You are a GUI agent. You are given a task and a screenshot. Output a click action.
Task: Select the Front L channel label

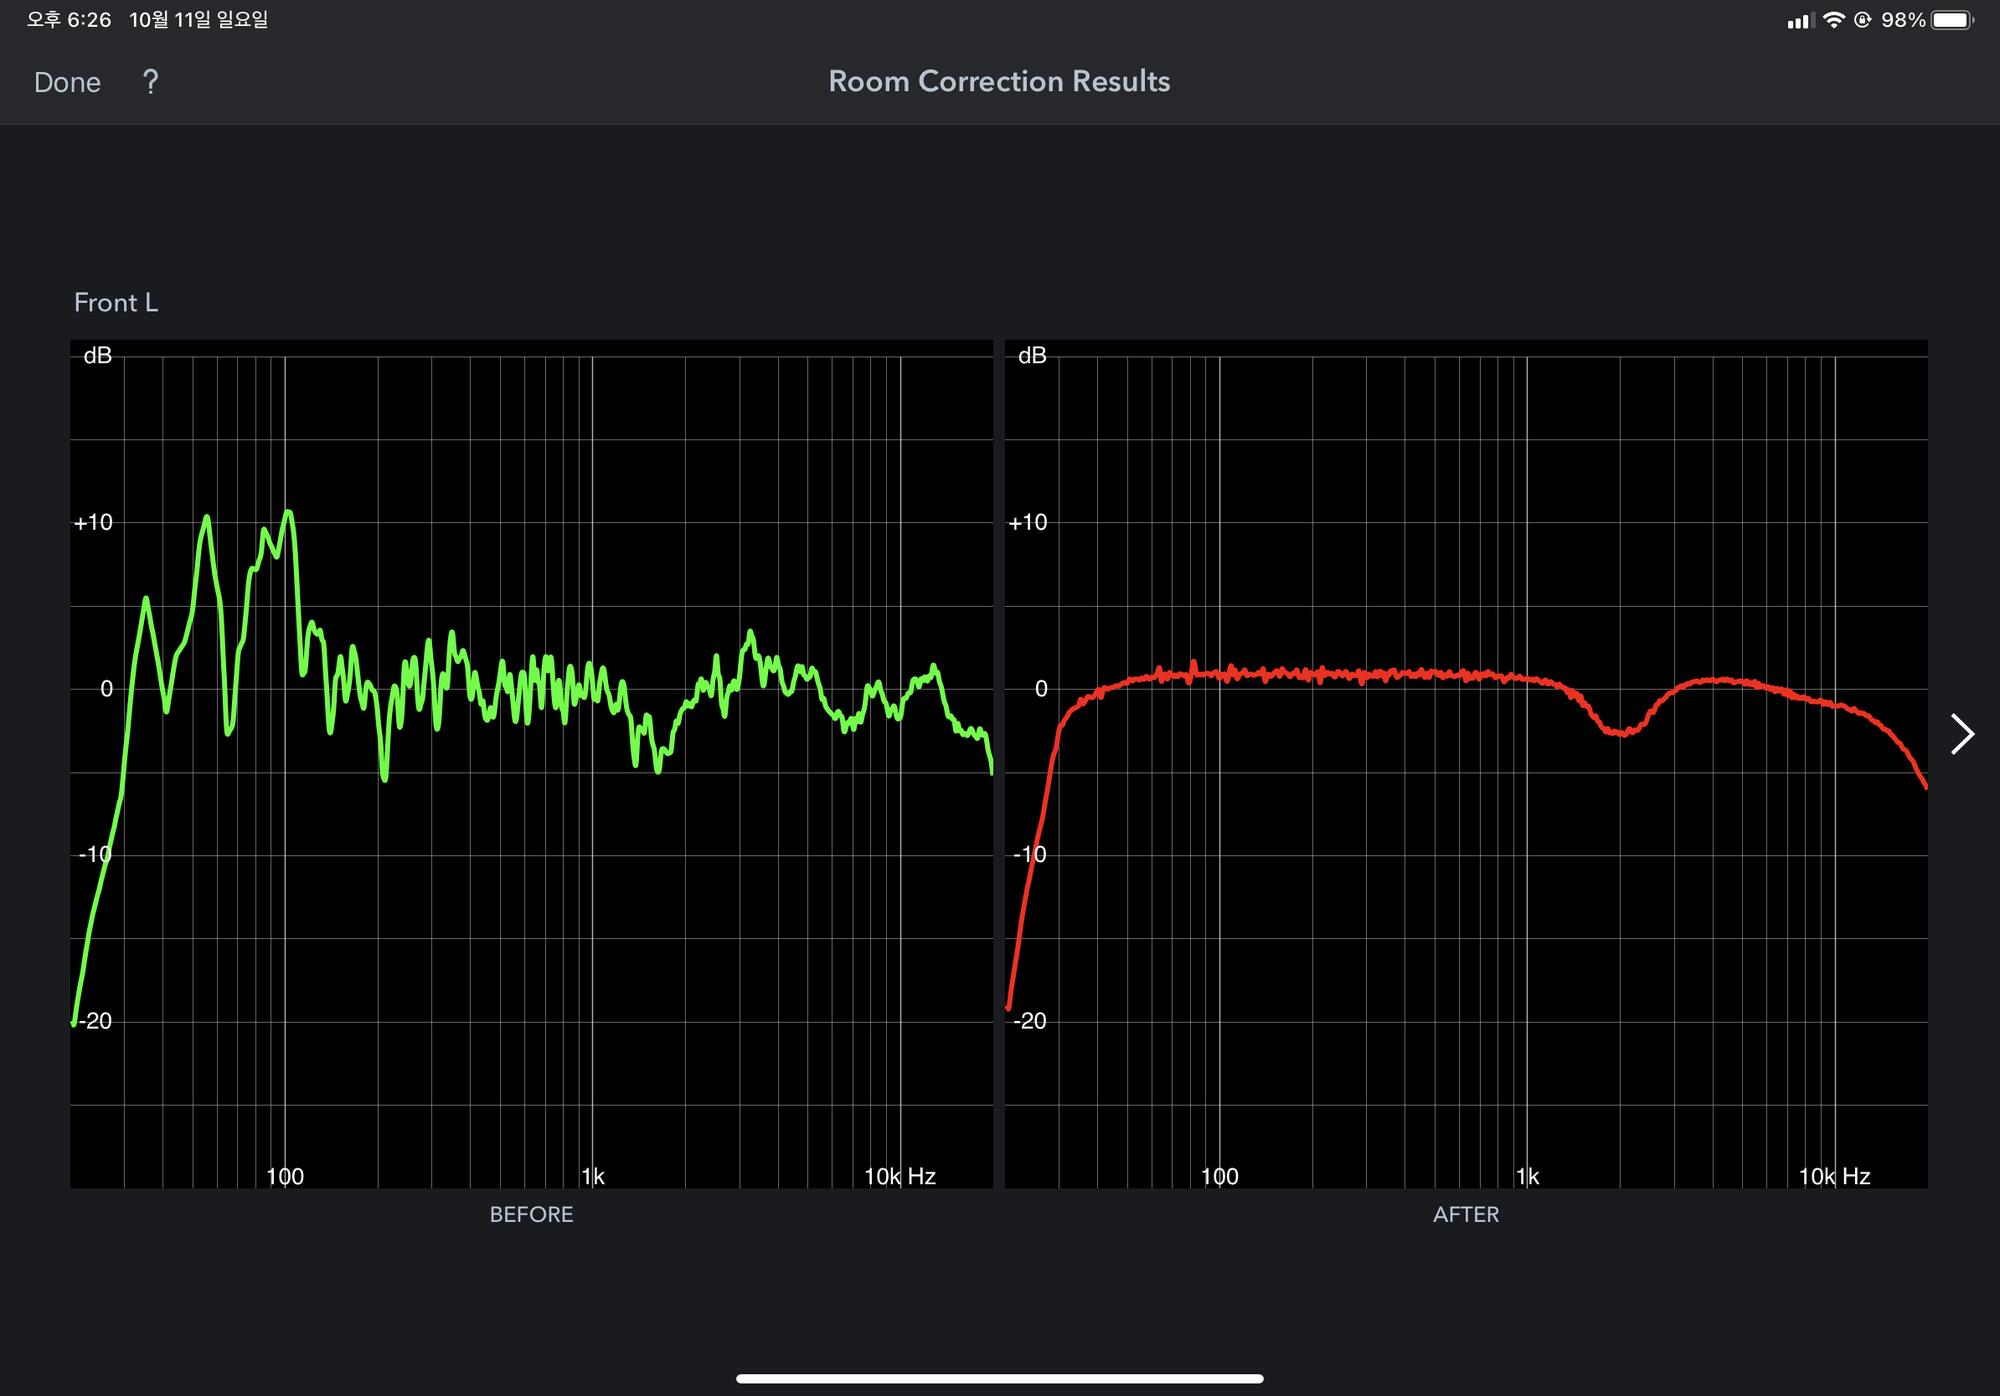116,303
